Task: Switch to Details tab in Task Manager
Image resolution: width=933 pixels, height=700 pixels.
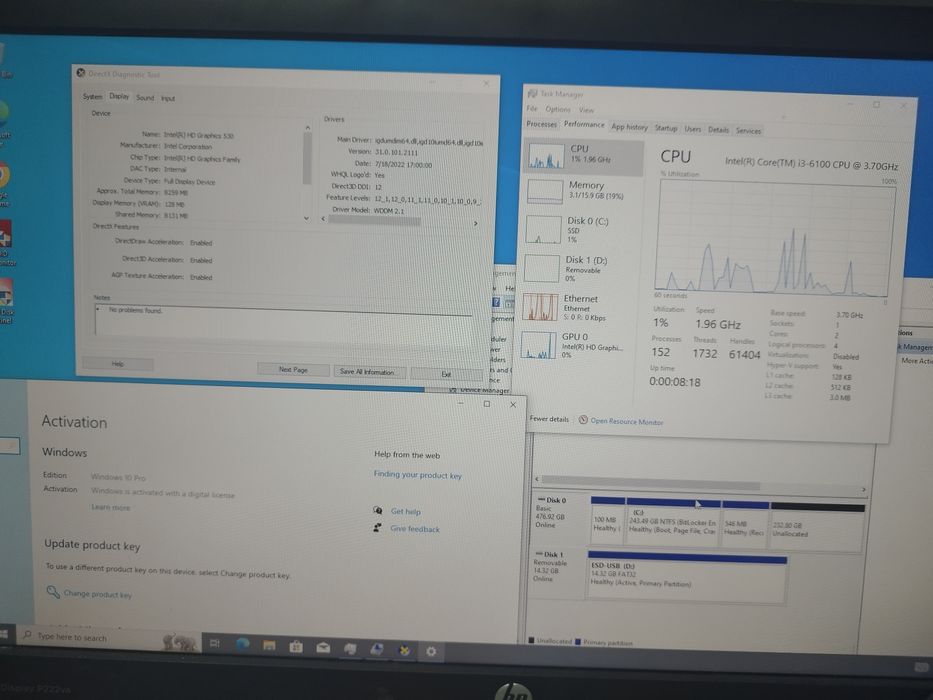Action: (x=718, y=129)
